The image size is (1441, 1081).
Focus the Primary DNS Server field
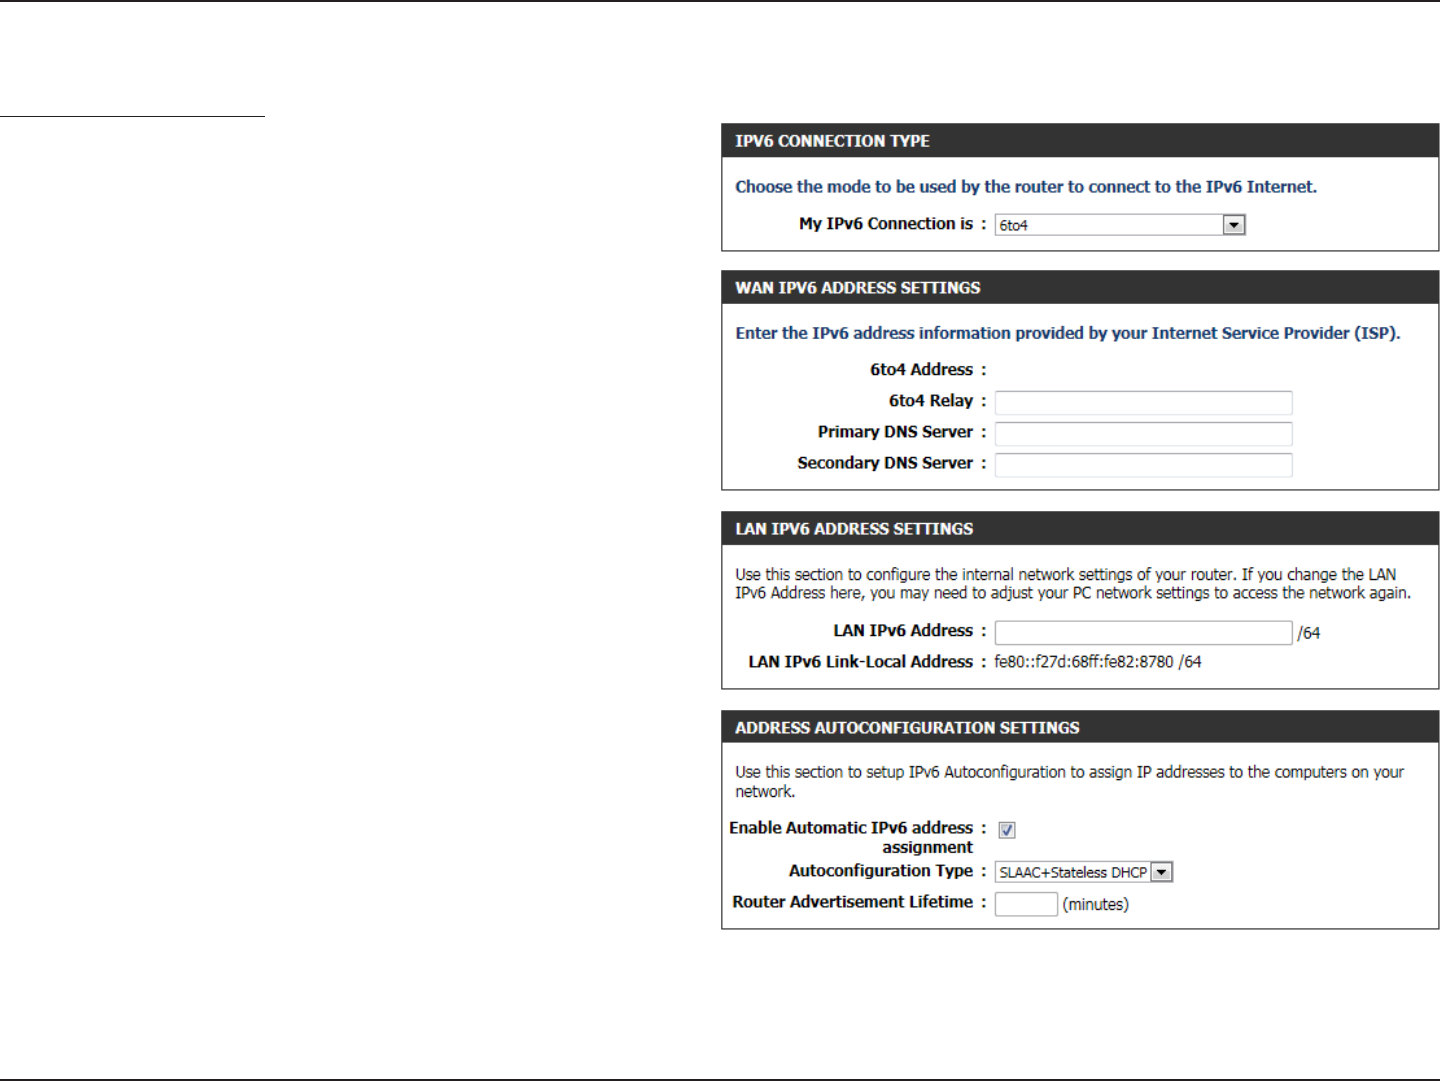click(x=1143, y=433)
